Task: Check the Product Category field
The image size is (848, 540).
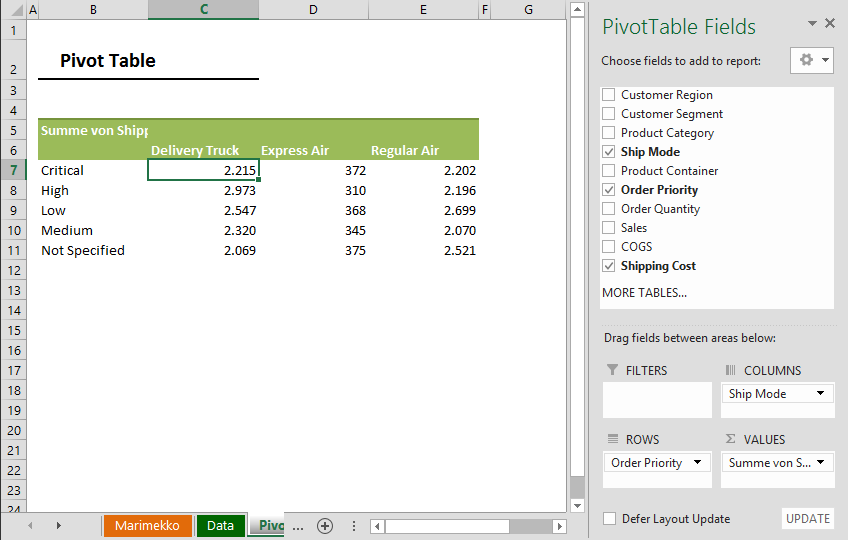Action: pyautogui.click(x=608, y=133)
